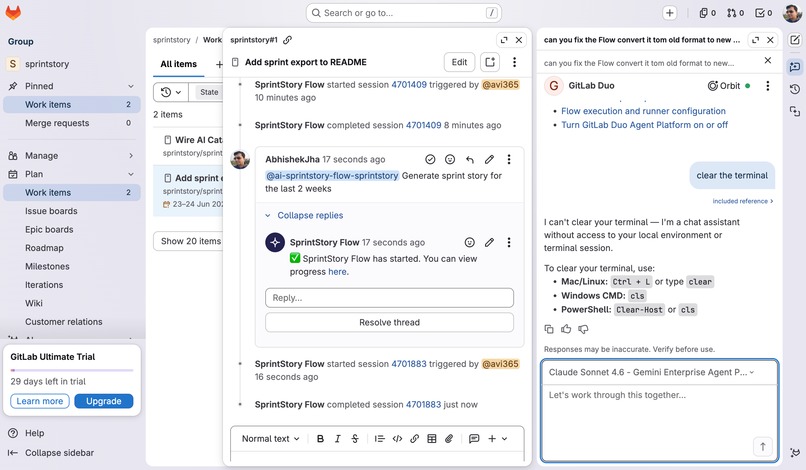This screenshot has height=470, width=806.
Task: Insert table in comment editor toolbar
Action: (x=432, y=439)
